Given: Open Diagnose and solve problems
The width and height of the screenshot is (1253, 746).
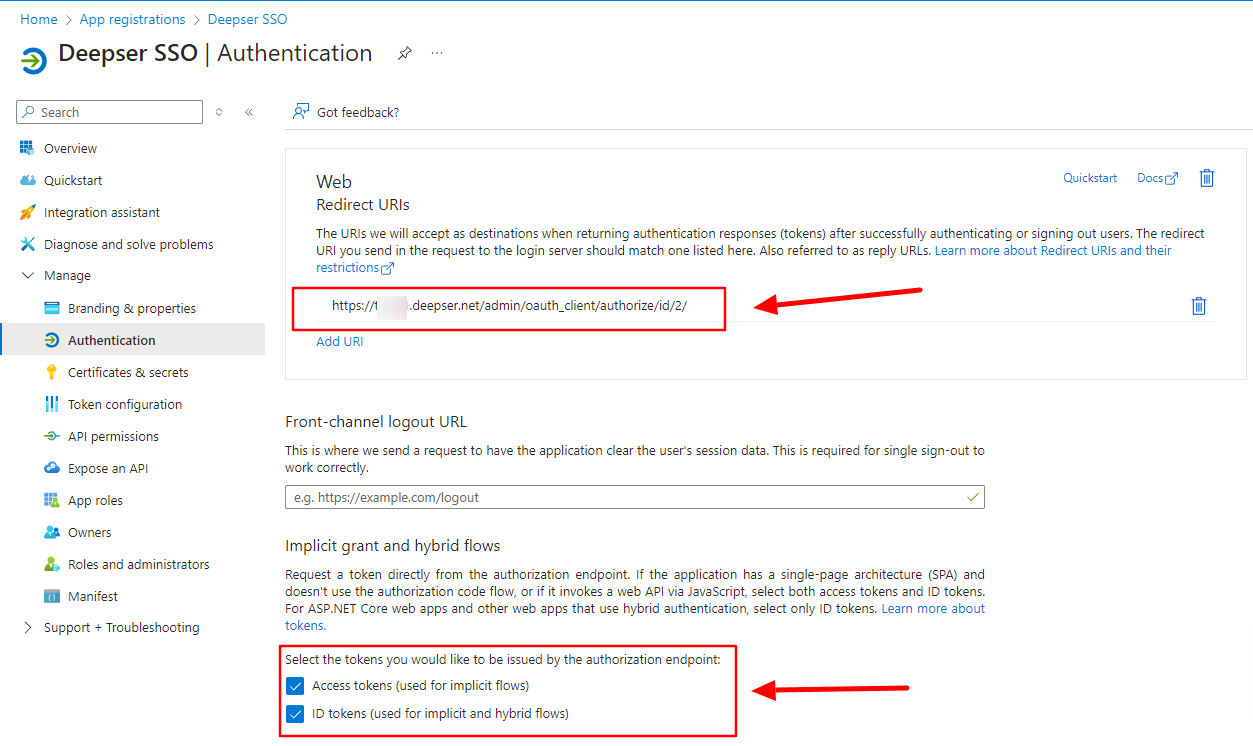Looking at the screenshot, I should click(129, 244).
